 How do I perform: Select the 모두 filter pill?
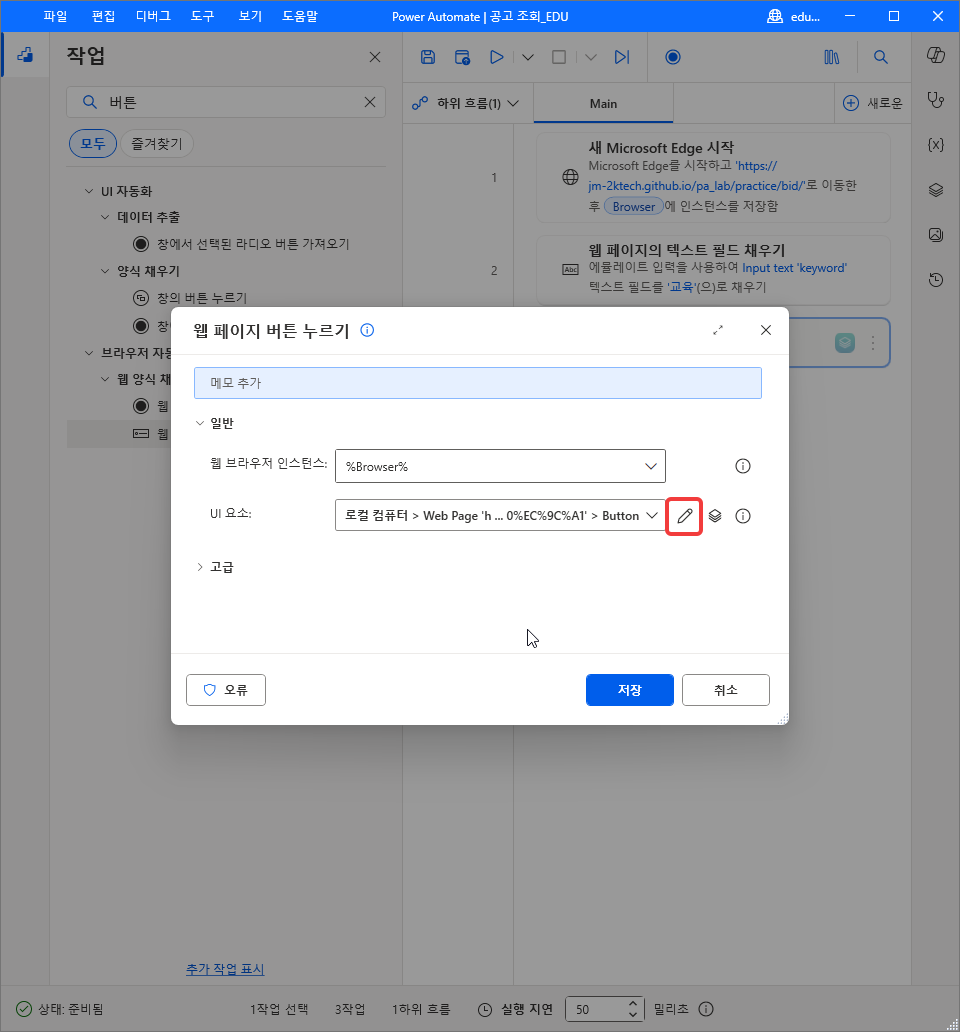93,143
